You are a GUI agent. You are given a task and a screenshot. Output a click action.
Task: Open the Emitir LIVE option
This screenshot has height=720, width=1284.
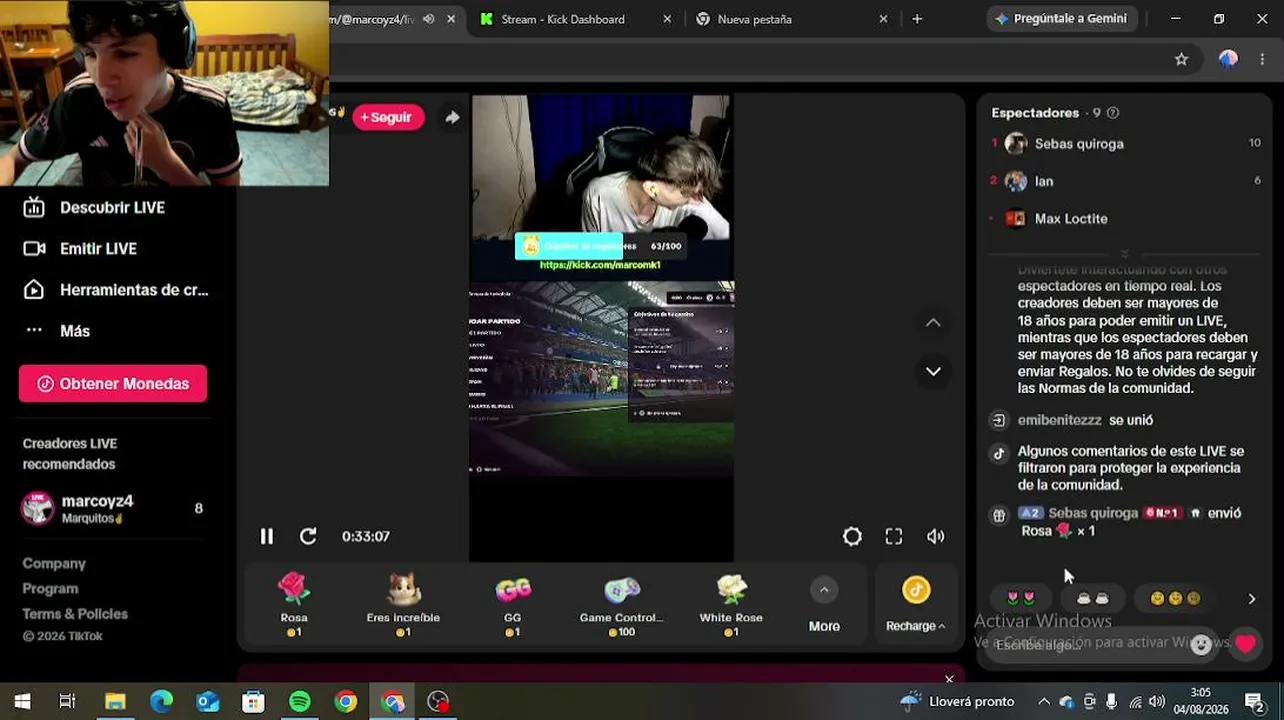coord(80,249)
